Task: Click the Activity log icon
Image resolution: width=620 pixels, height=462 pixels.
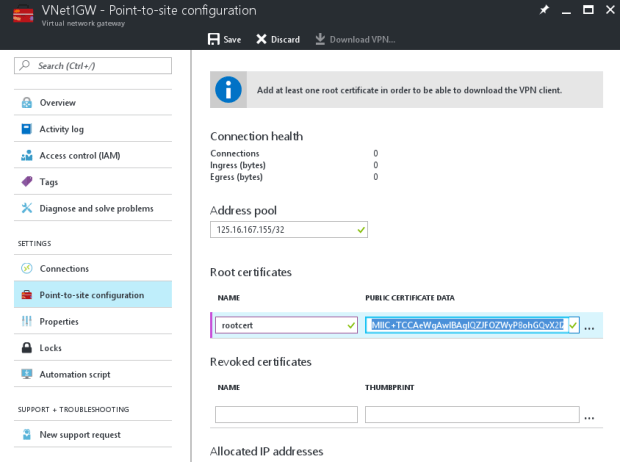Action: pos(26,129)
